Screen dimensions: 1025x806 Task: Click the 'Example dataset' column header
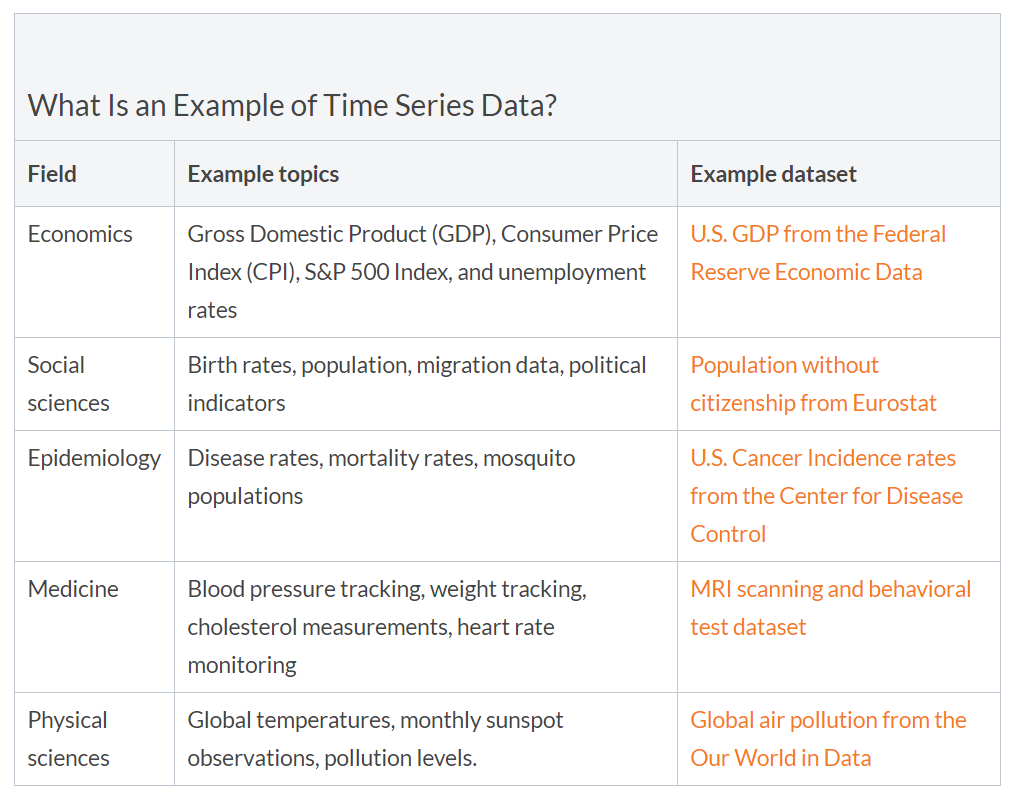tap(773, 174)
